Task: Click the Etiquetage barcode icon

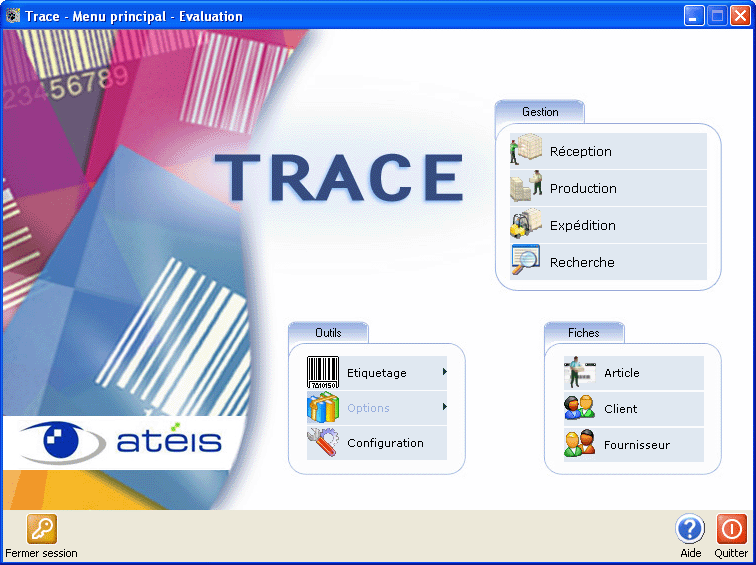Action: click(x=323, y=372)
